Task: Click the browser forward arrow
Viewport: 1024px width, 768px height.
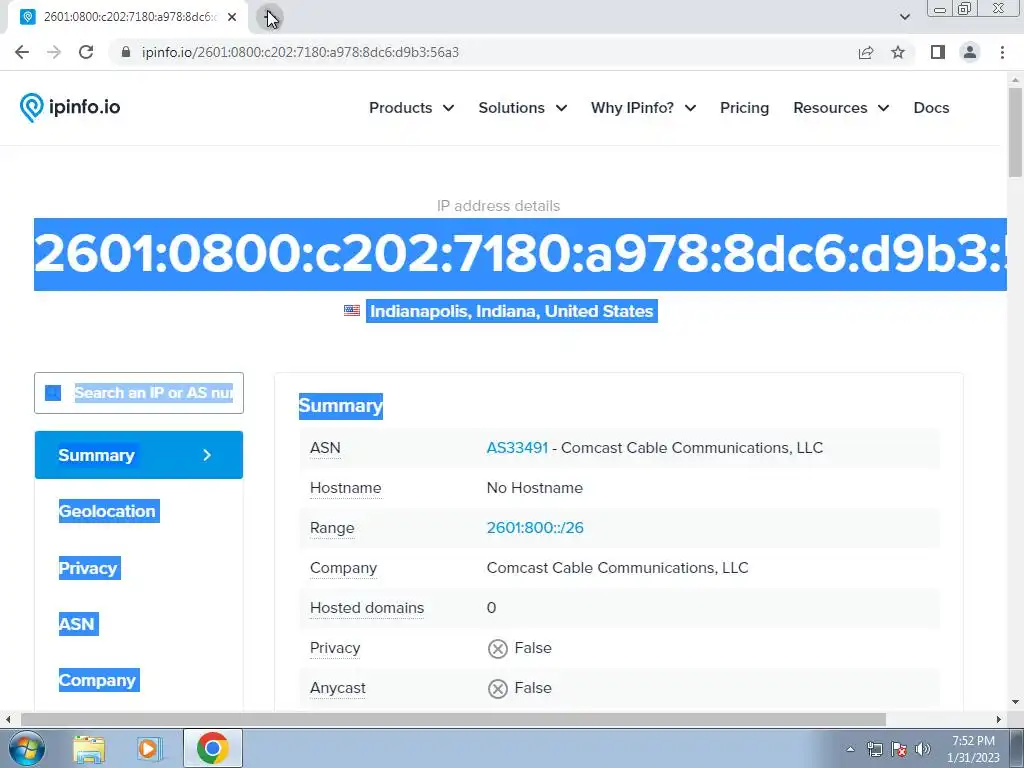Action: pyautogui.click(x=54, y=52)
